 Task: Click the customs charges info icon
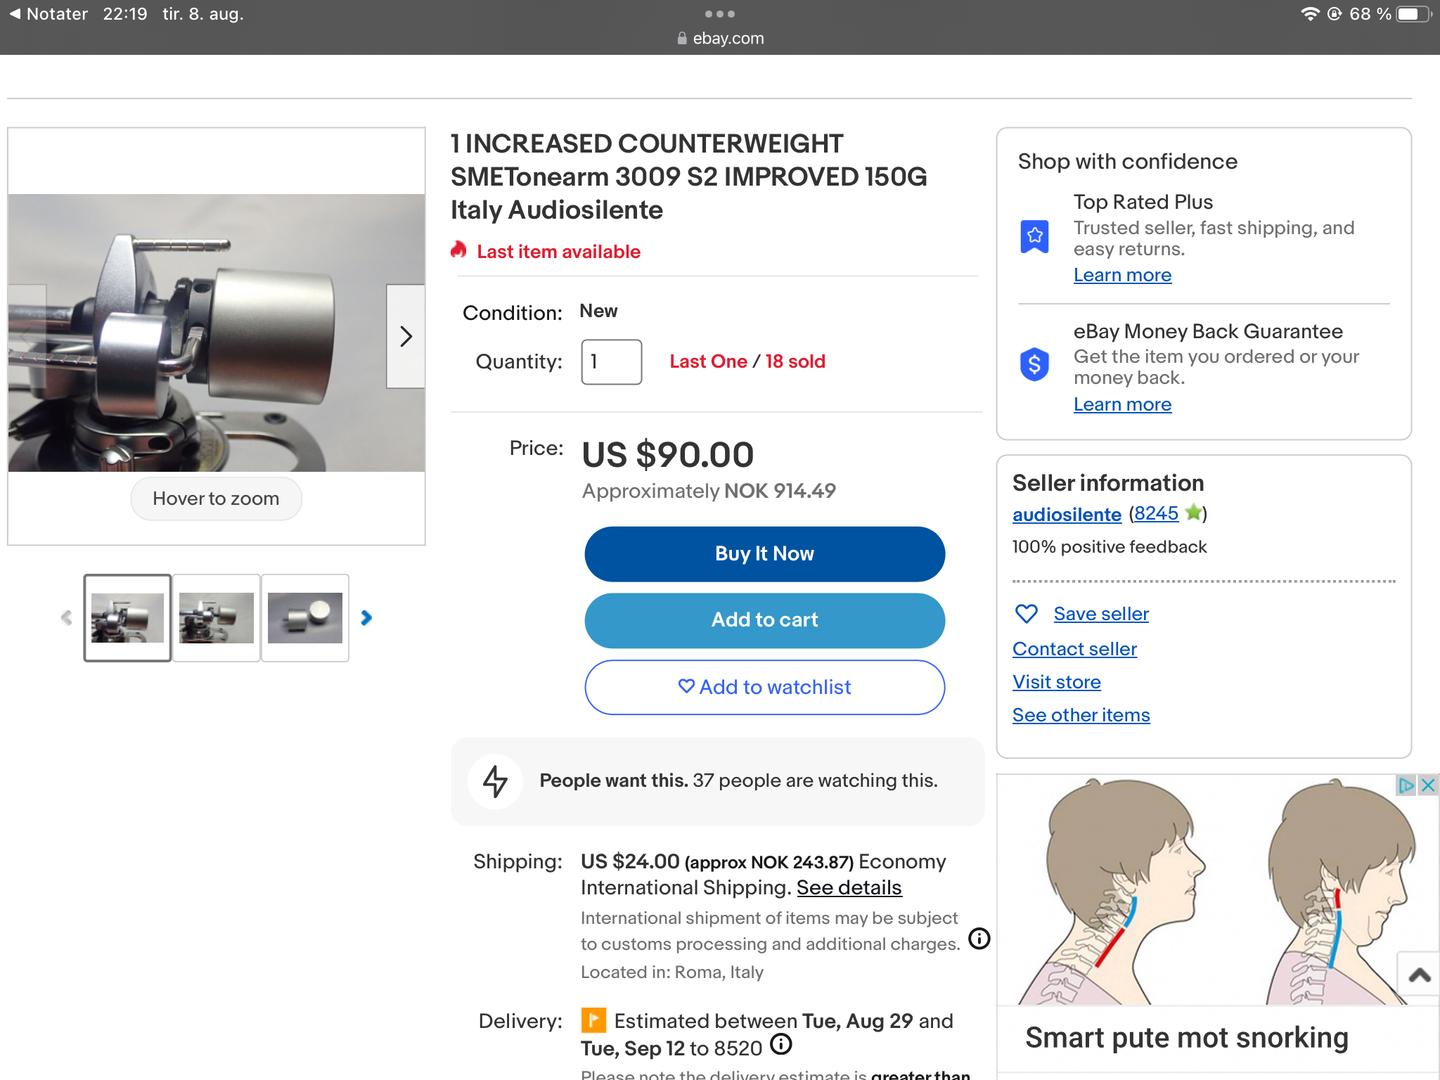(980, 938)
